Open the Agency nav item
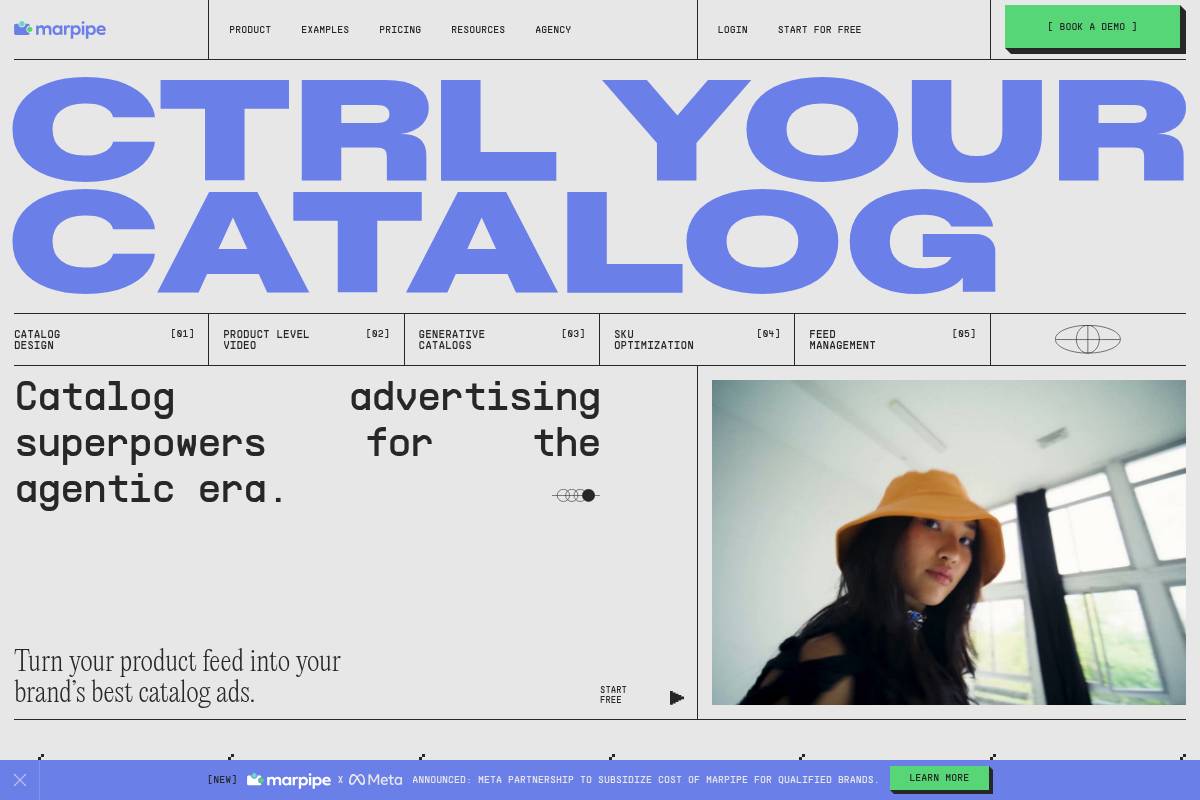The height and width of the screenshot is (800, 1200). (553, 30)
